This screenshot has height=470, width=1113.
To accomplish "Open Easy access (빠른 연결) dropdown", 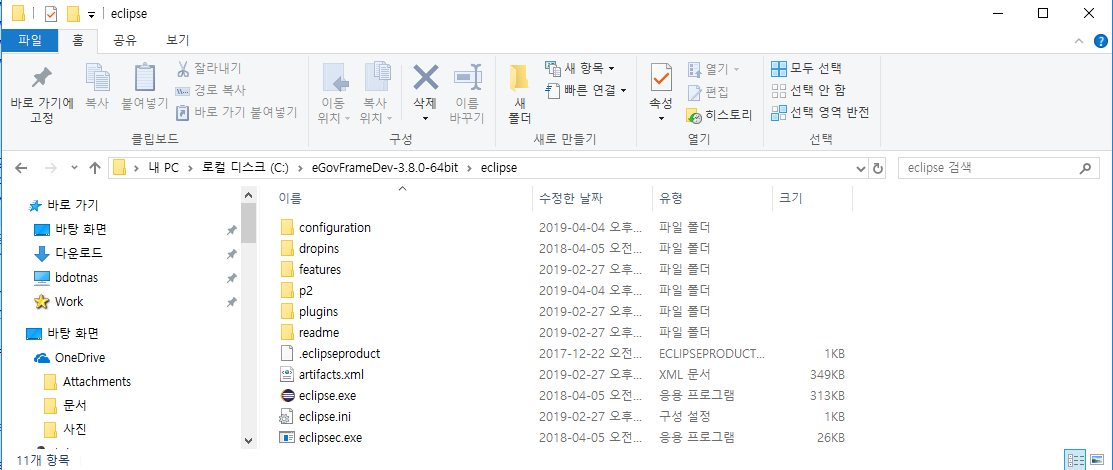I will coord(586,90).
